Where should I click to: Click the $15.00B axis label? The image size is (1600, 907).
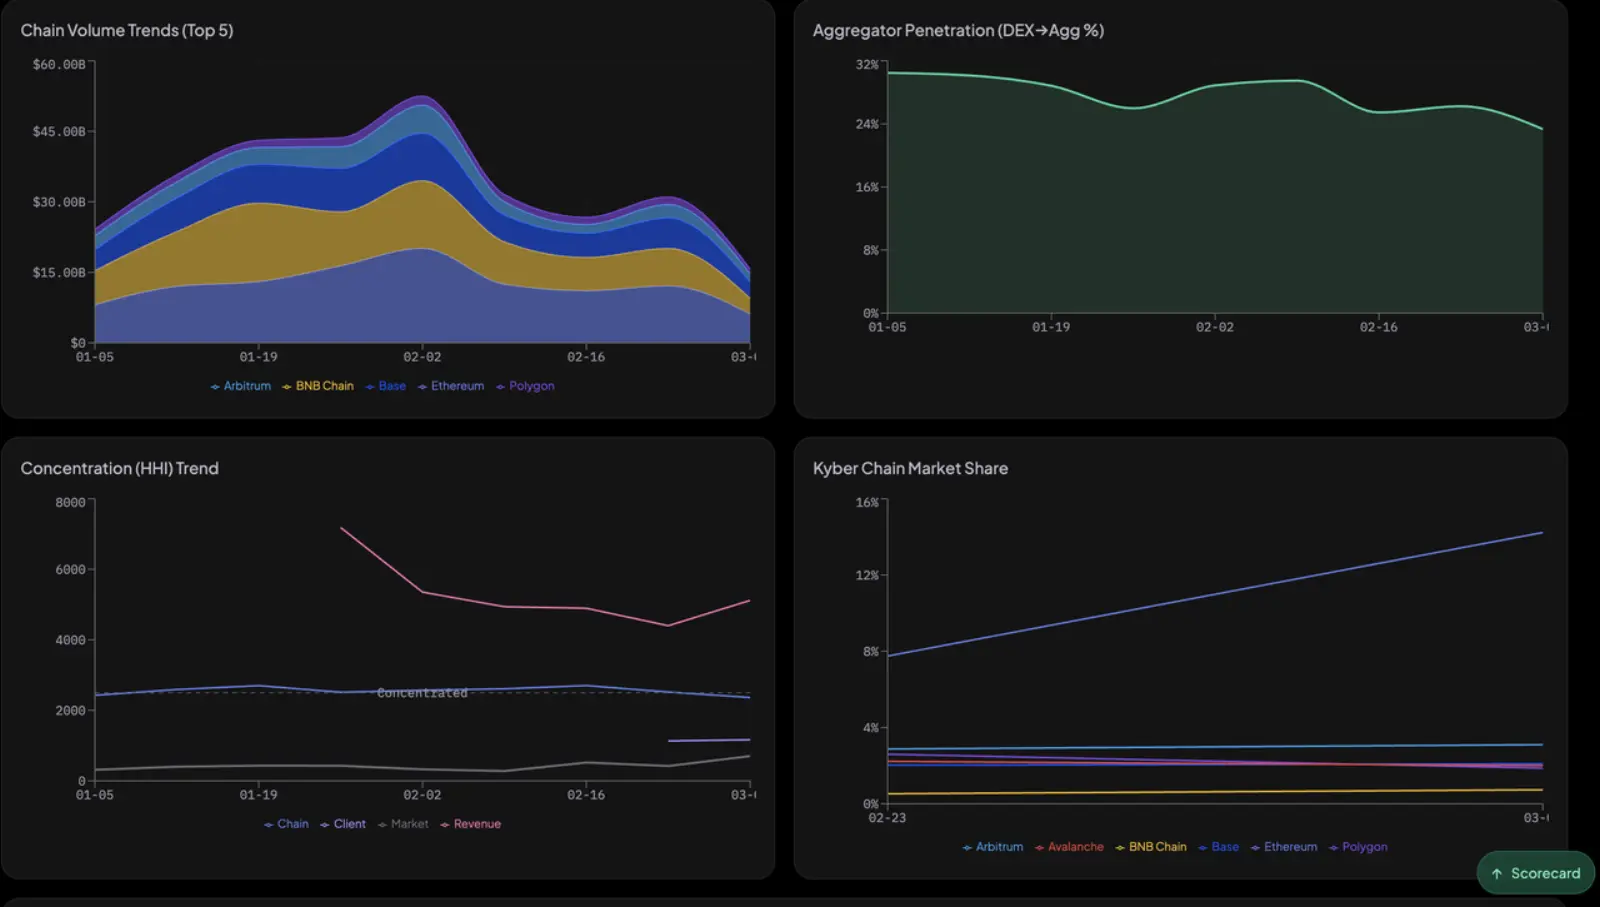pos(59,272)
